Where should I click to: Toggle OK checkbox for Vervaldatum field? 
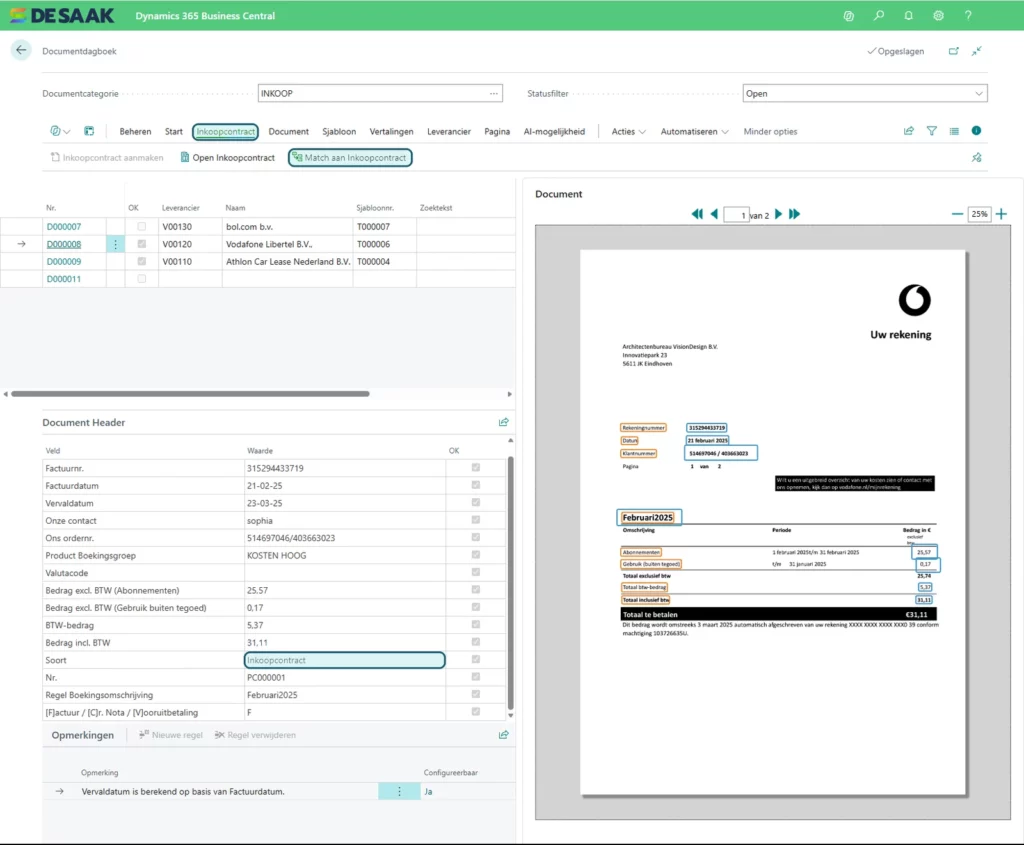475,503
